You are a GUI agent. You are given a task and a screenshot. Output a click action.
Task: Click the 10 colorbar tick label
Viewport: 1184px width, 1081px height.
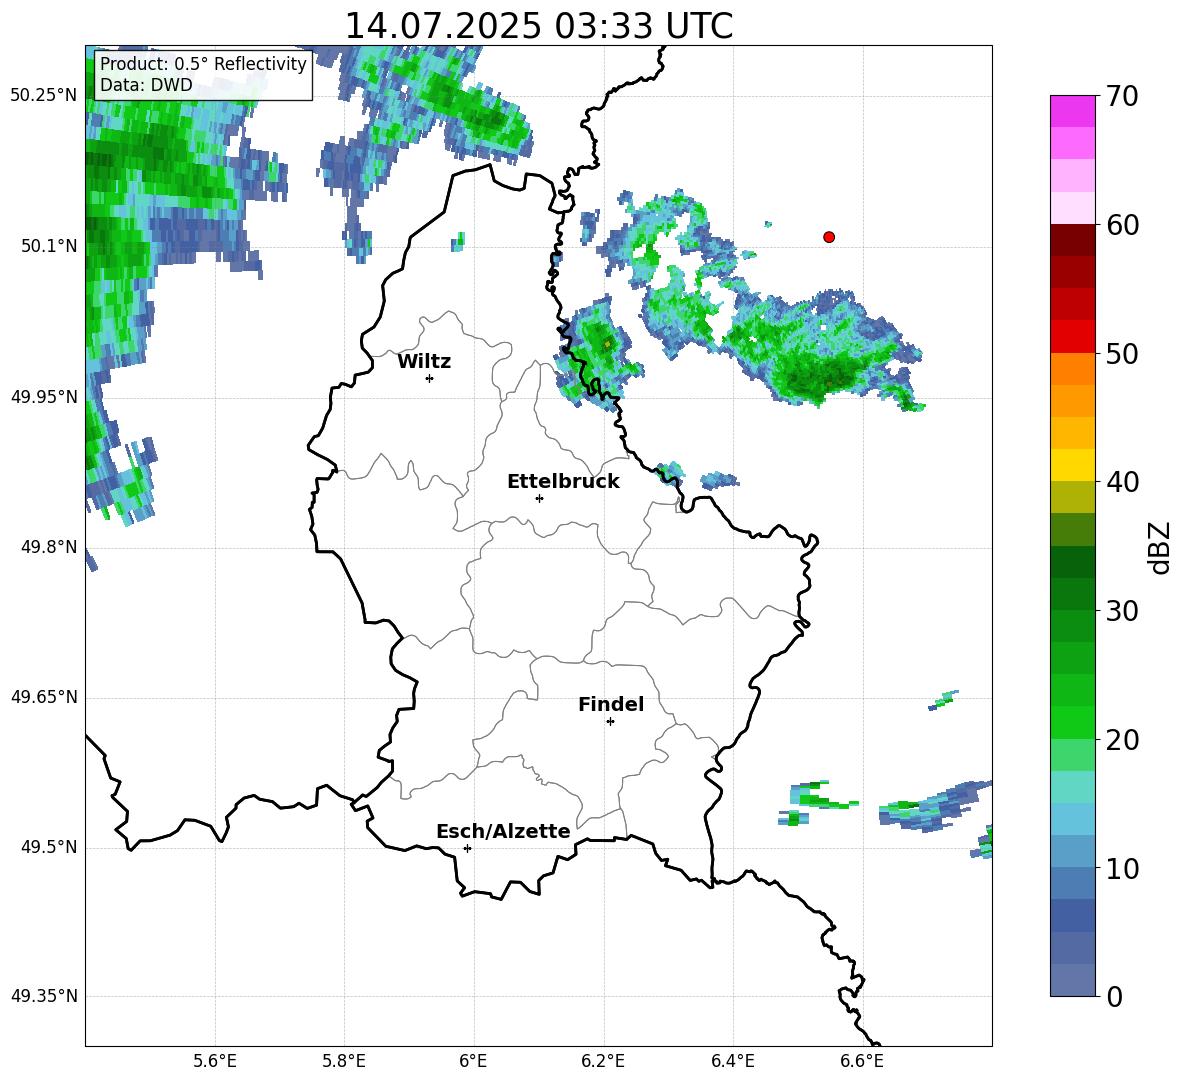[1122, 868]
